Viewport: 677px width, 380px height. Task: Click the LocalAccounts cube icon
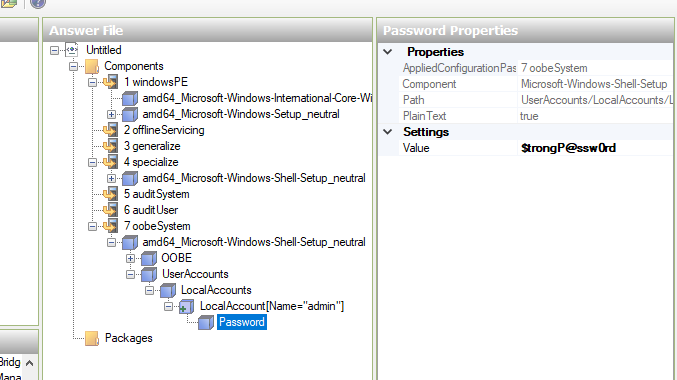(168, 290)
